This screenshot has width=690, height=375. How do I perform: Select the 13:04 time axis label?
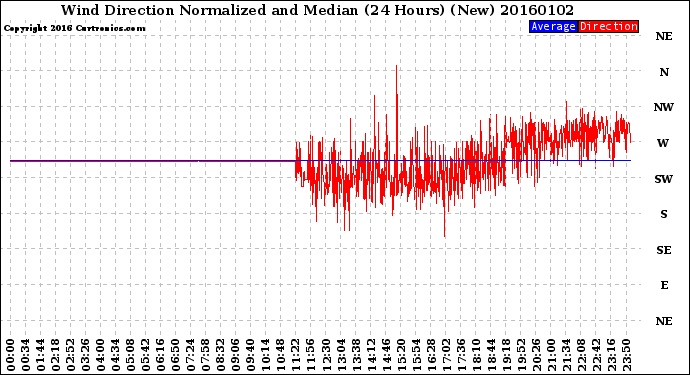pos(341,355)
